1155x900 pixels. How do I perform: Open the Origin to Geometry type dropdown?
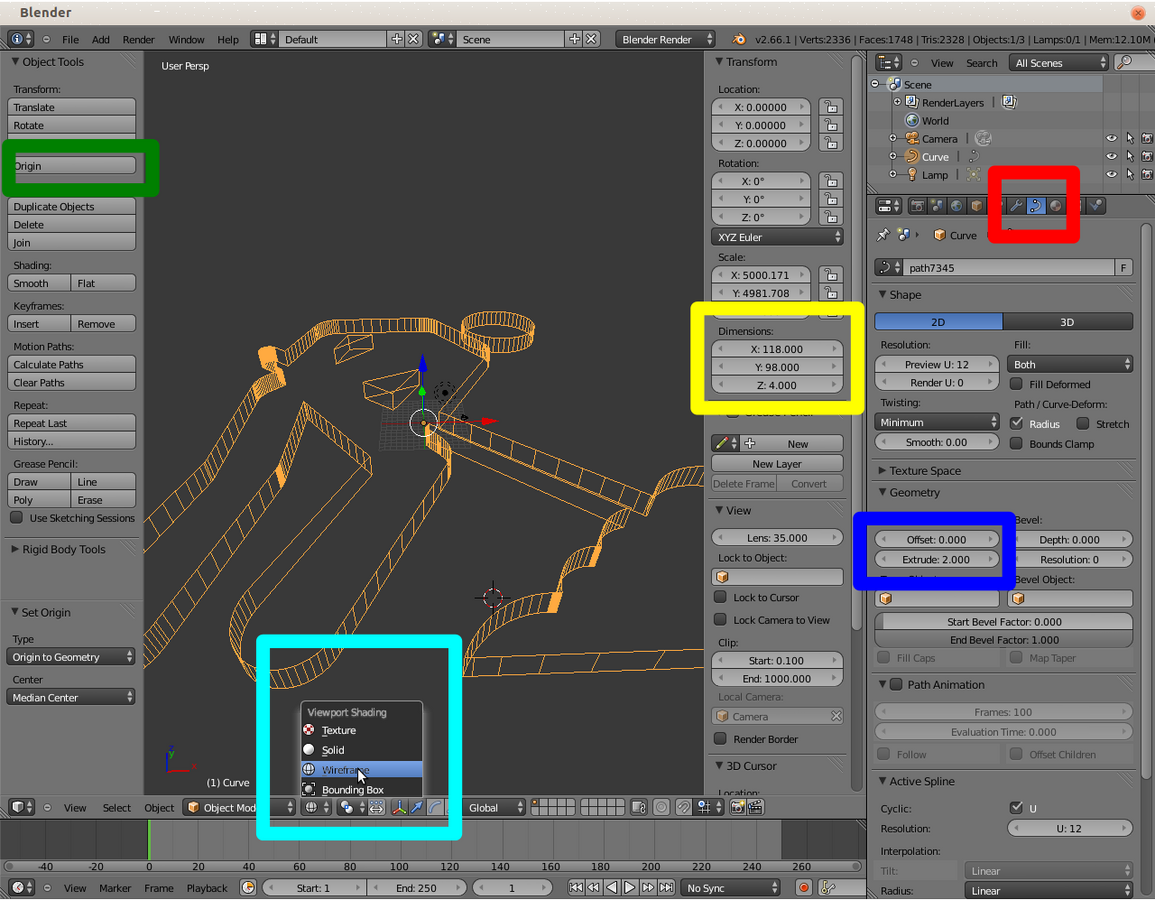[x=71, y=657]
